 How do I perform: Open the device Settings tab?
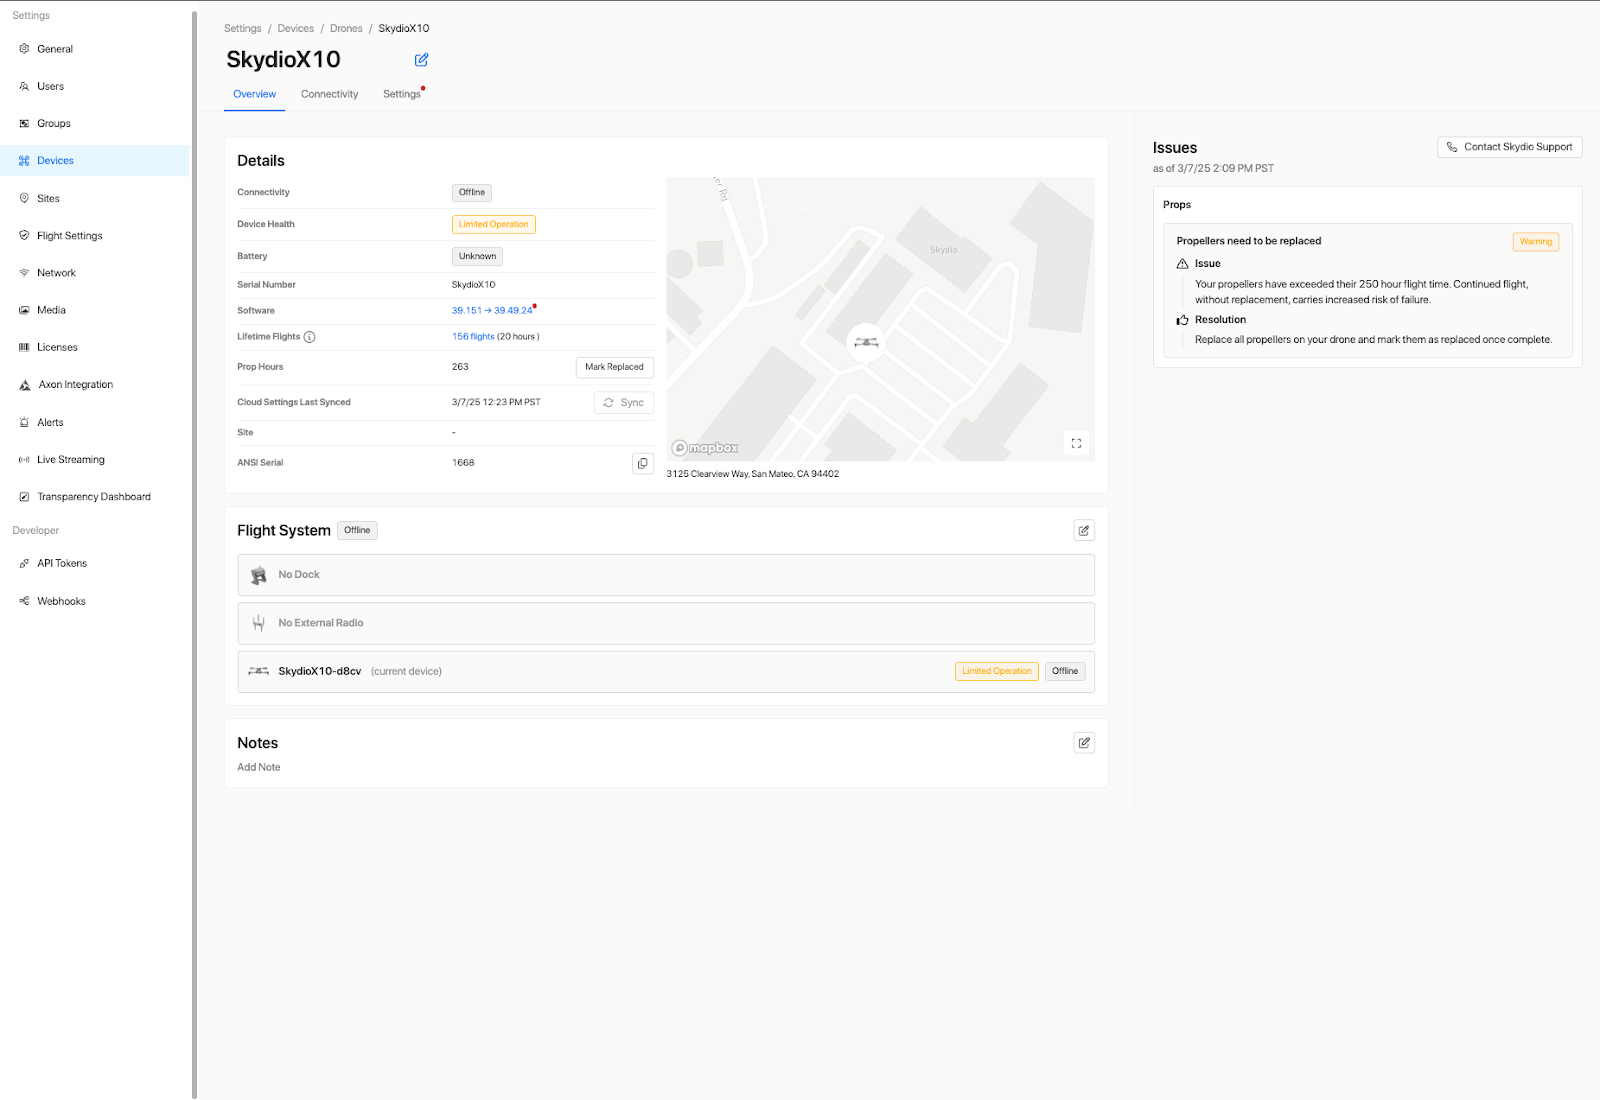(401, 94)
